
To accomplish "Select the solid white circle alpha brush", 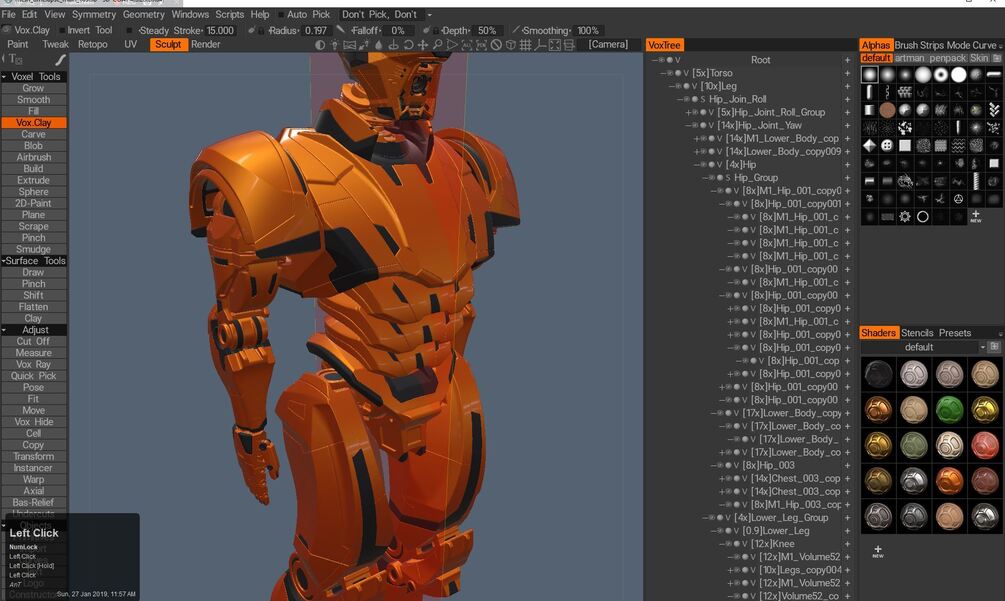I will tap(958, 75).
